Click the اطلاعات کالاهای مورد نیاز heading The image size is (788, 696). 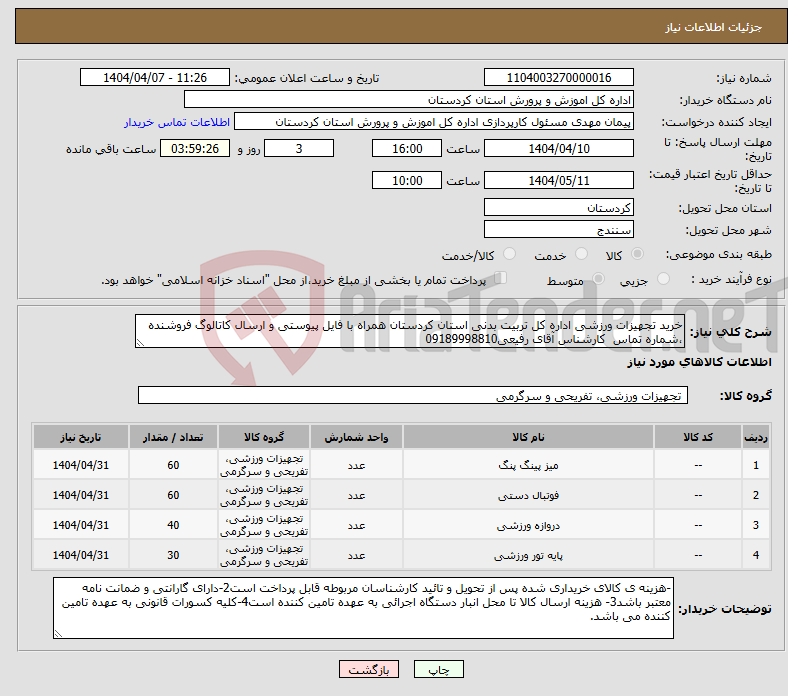tap(699, 362)
